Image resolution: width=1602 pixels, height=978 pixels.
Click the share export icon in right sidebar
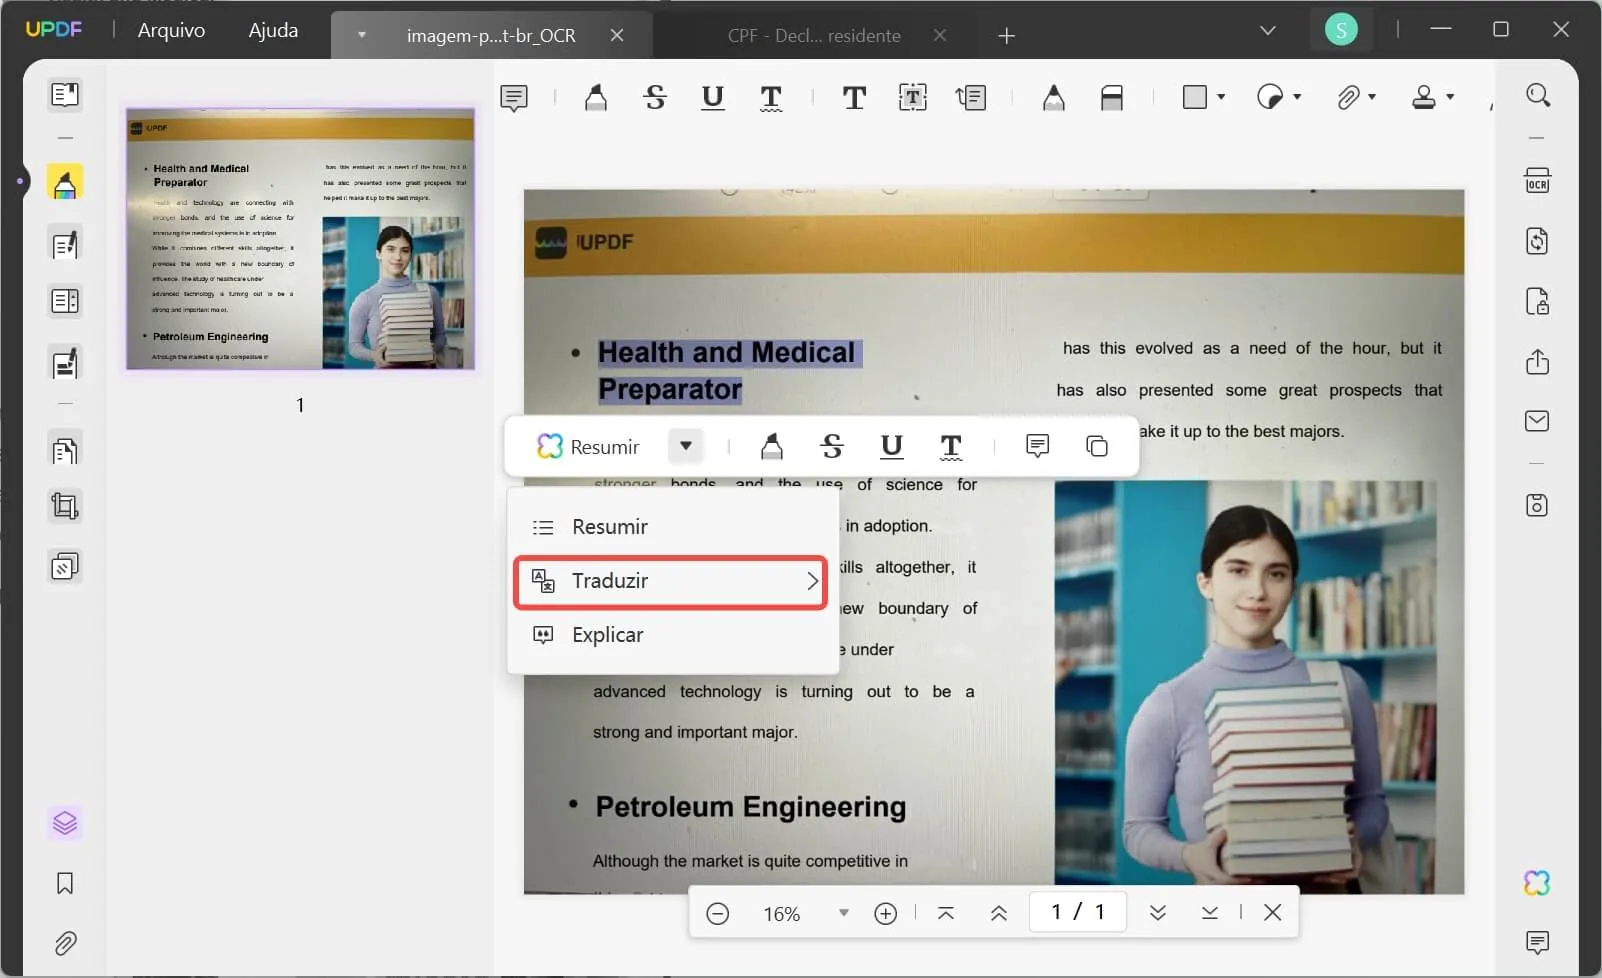pyautogui.click(x=1537, y=362)
